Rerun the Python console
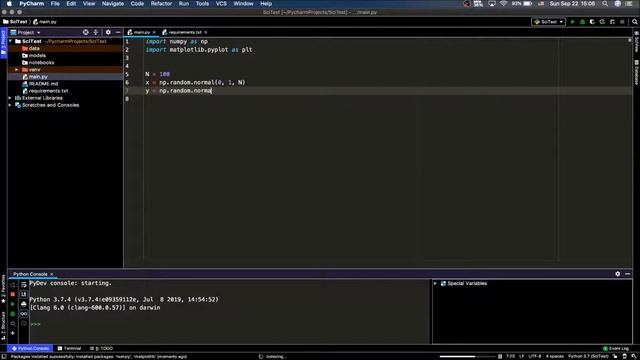 pos(13,285)
